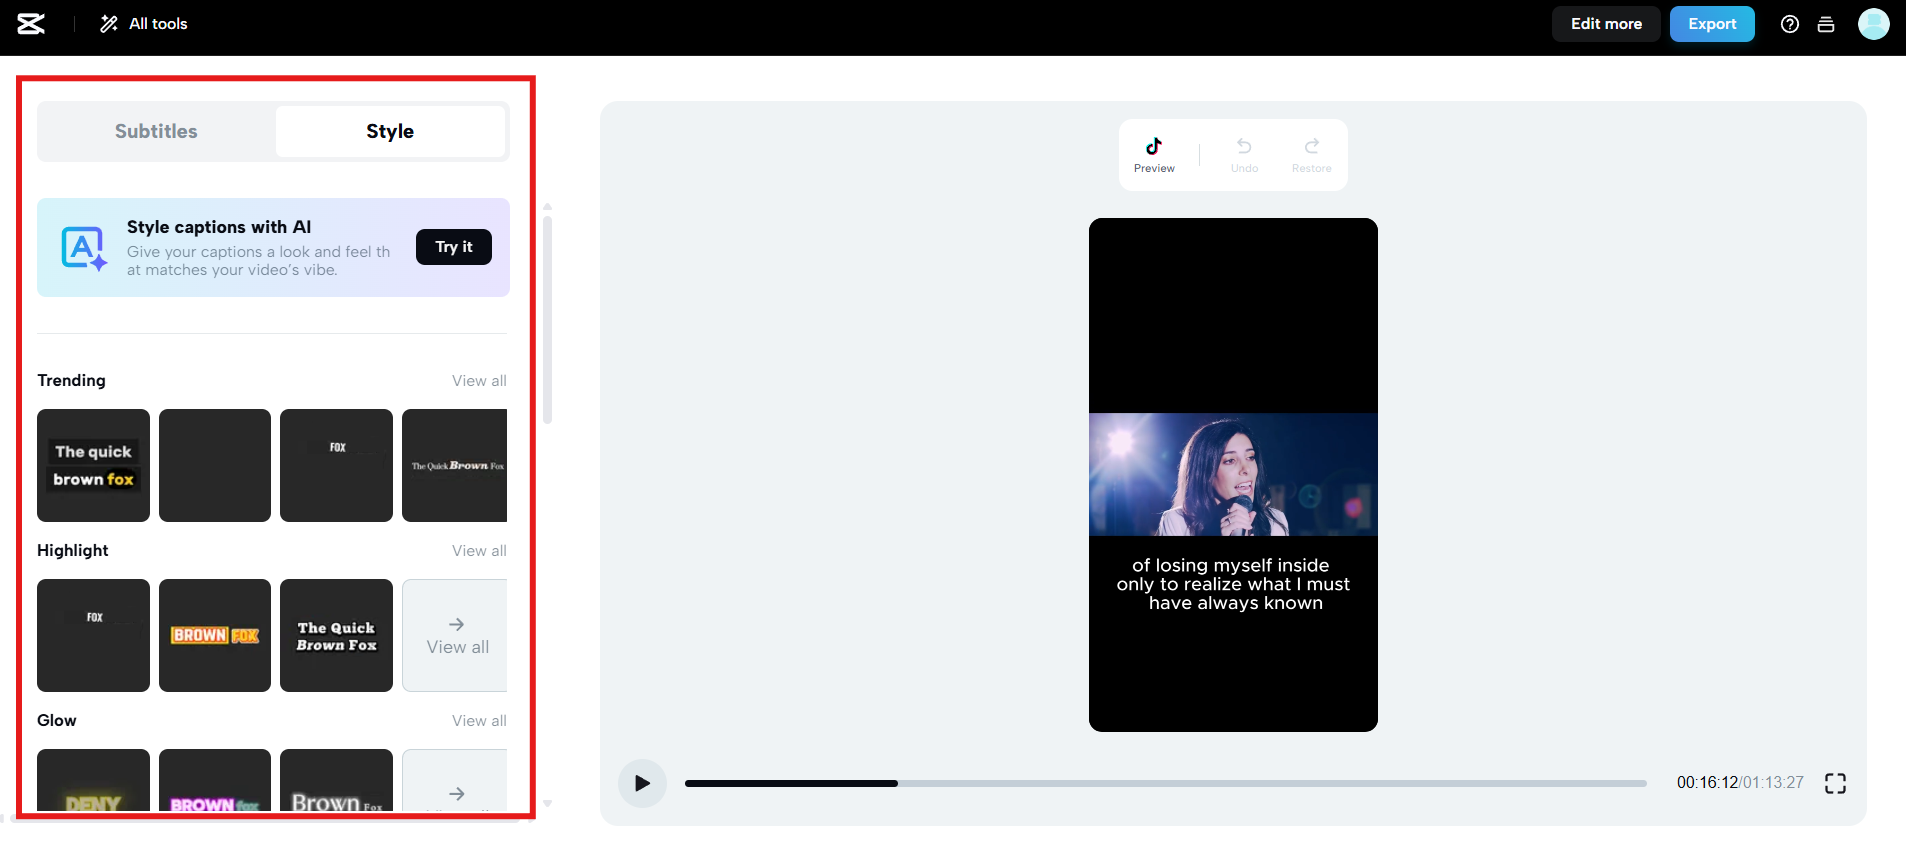1906x859 pixels.
Task: Choose 'The quick brown fox' Trending style
Action: pos(93,465)
